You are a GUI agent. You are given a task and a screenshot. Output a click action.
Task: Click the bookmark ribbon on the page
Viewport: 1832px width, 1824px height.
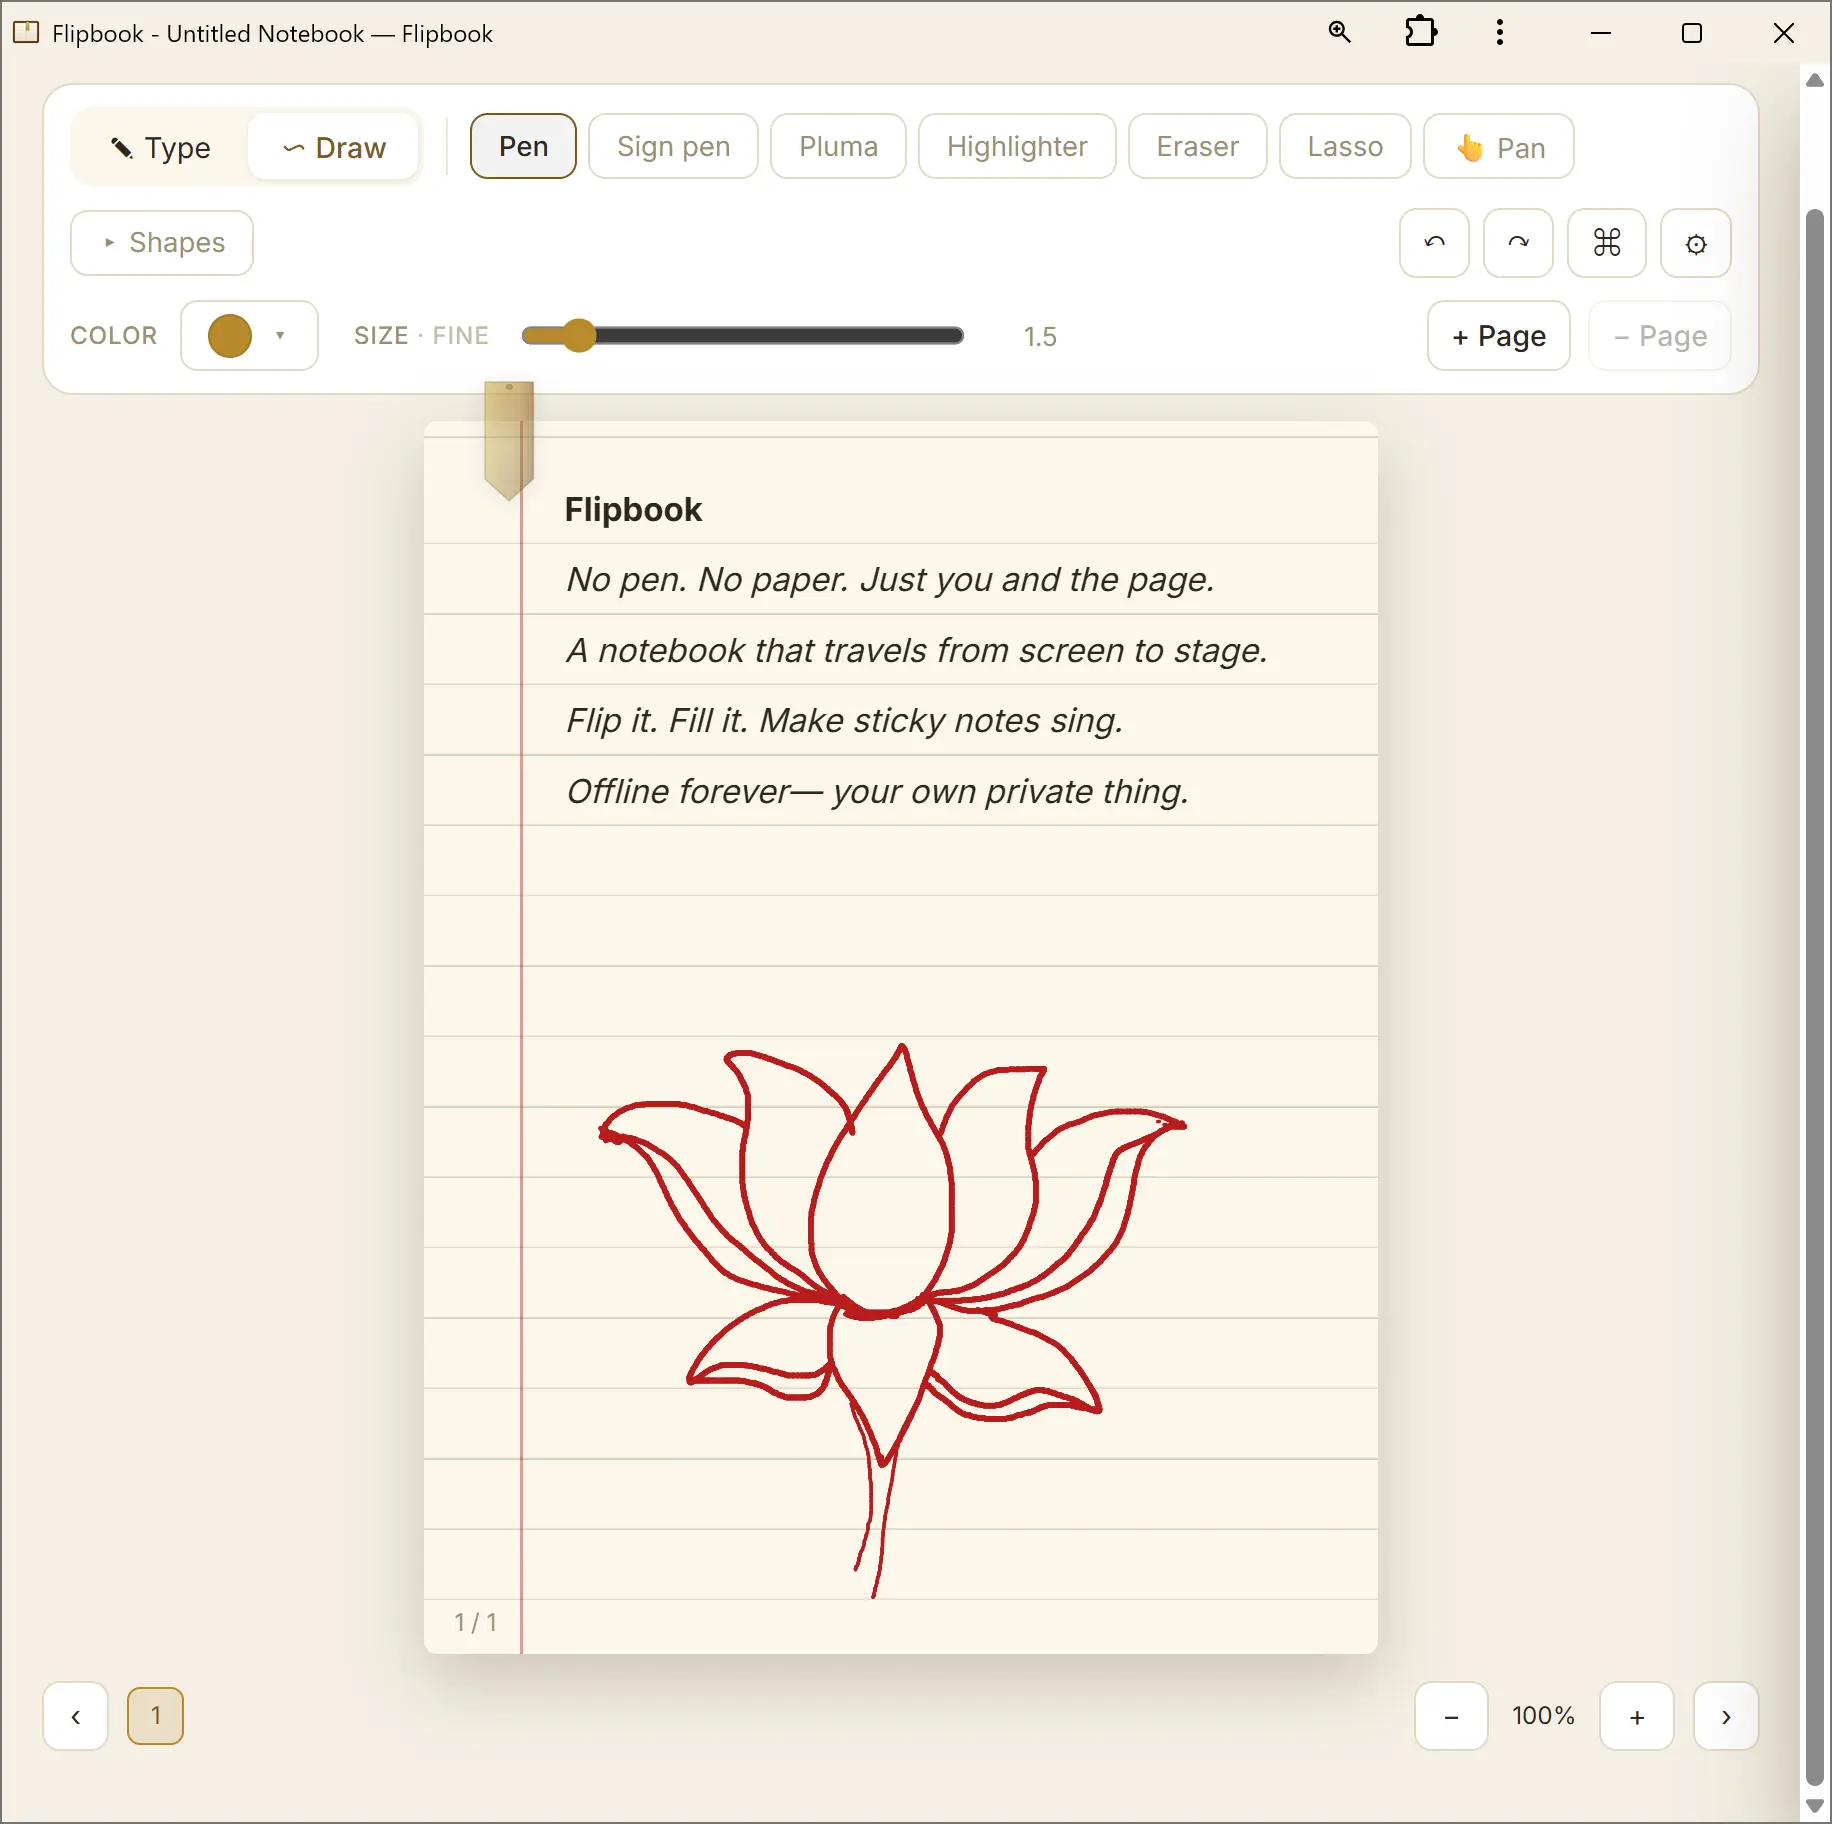pyautogui.click(x=509, y=439)
